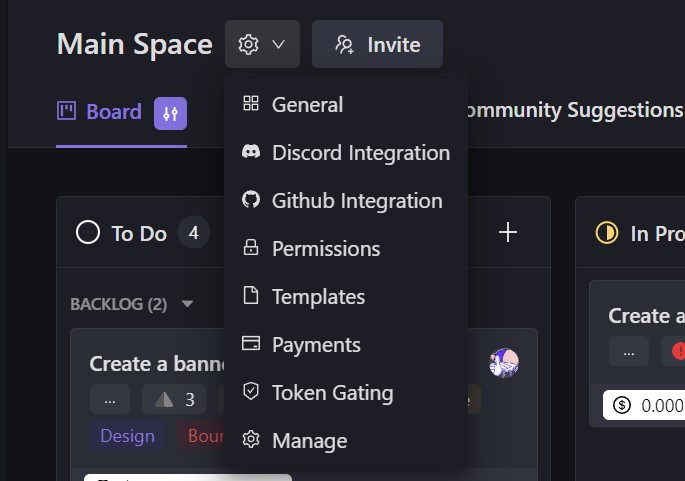Image resolution: width=685 pixels, height=481 pixels.
Task: Click the Templates document icon
Action: point(251,297)
